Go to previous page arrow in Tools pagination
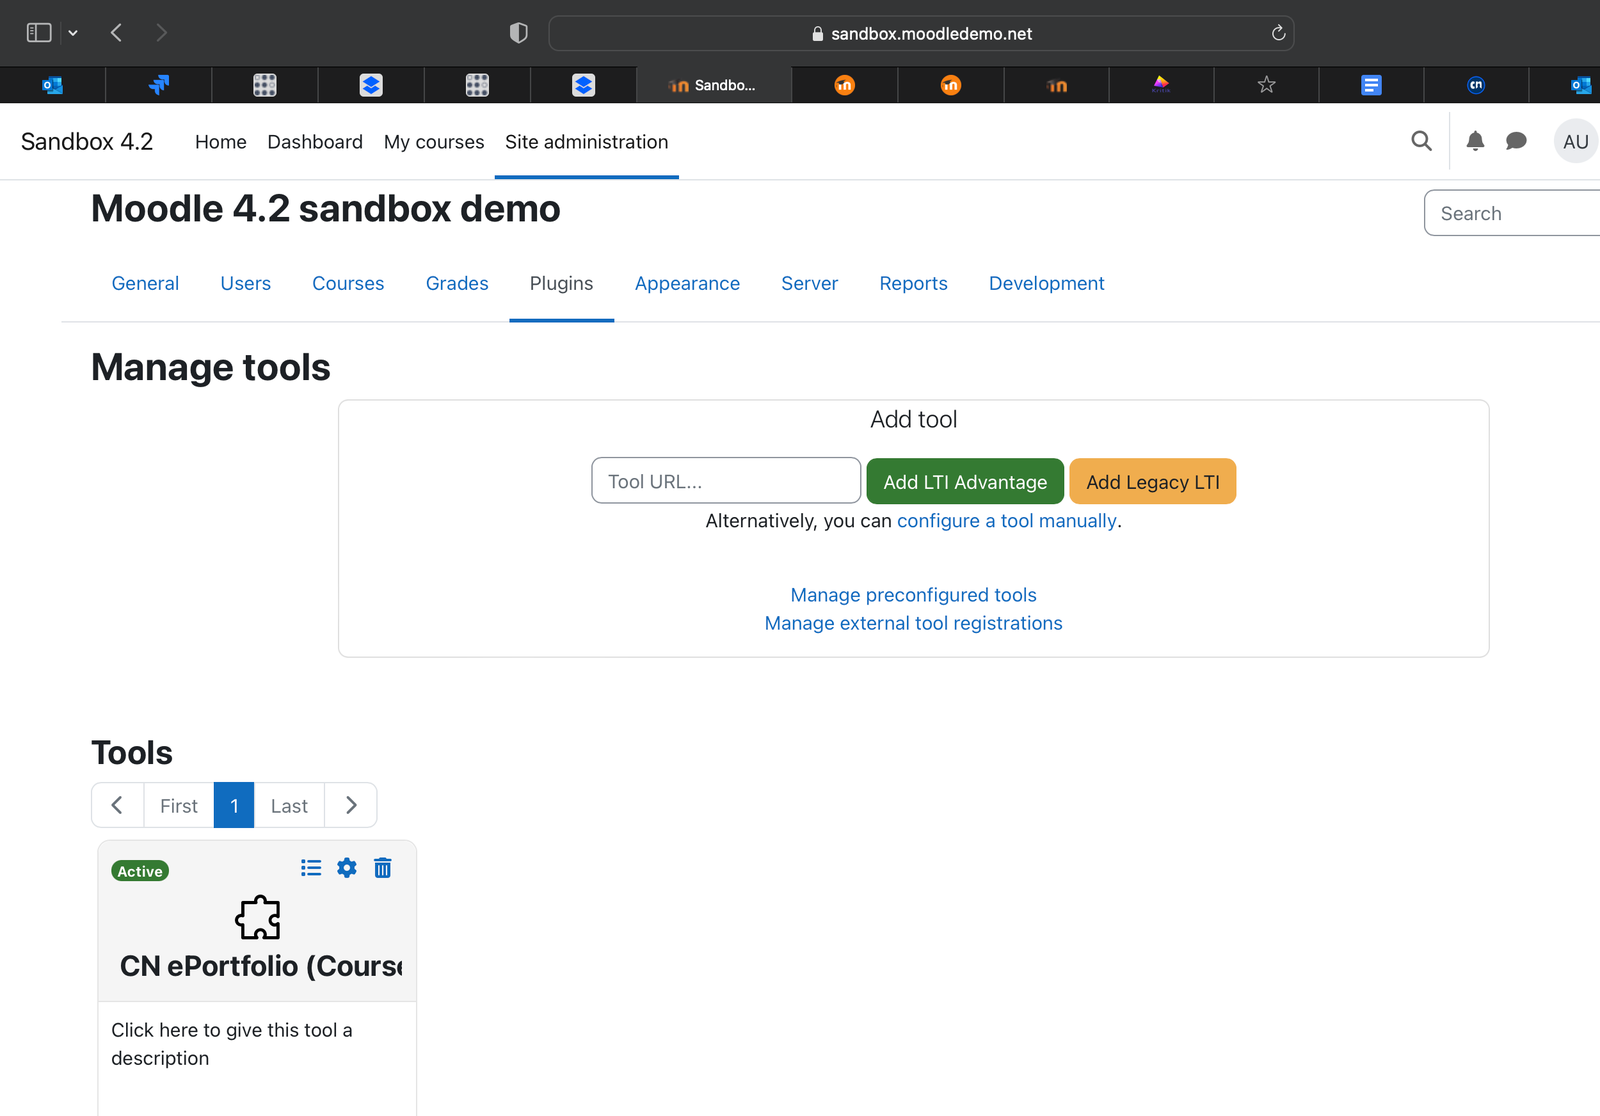Viewport: 1600px width, 1116px height. point(117,805)
